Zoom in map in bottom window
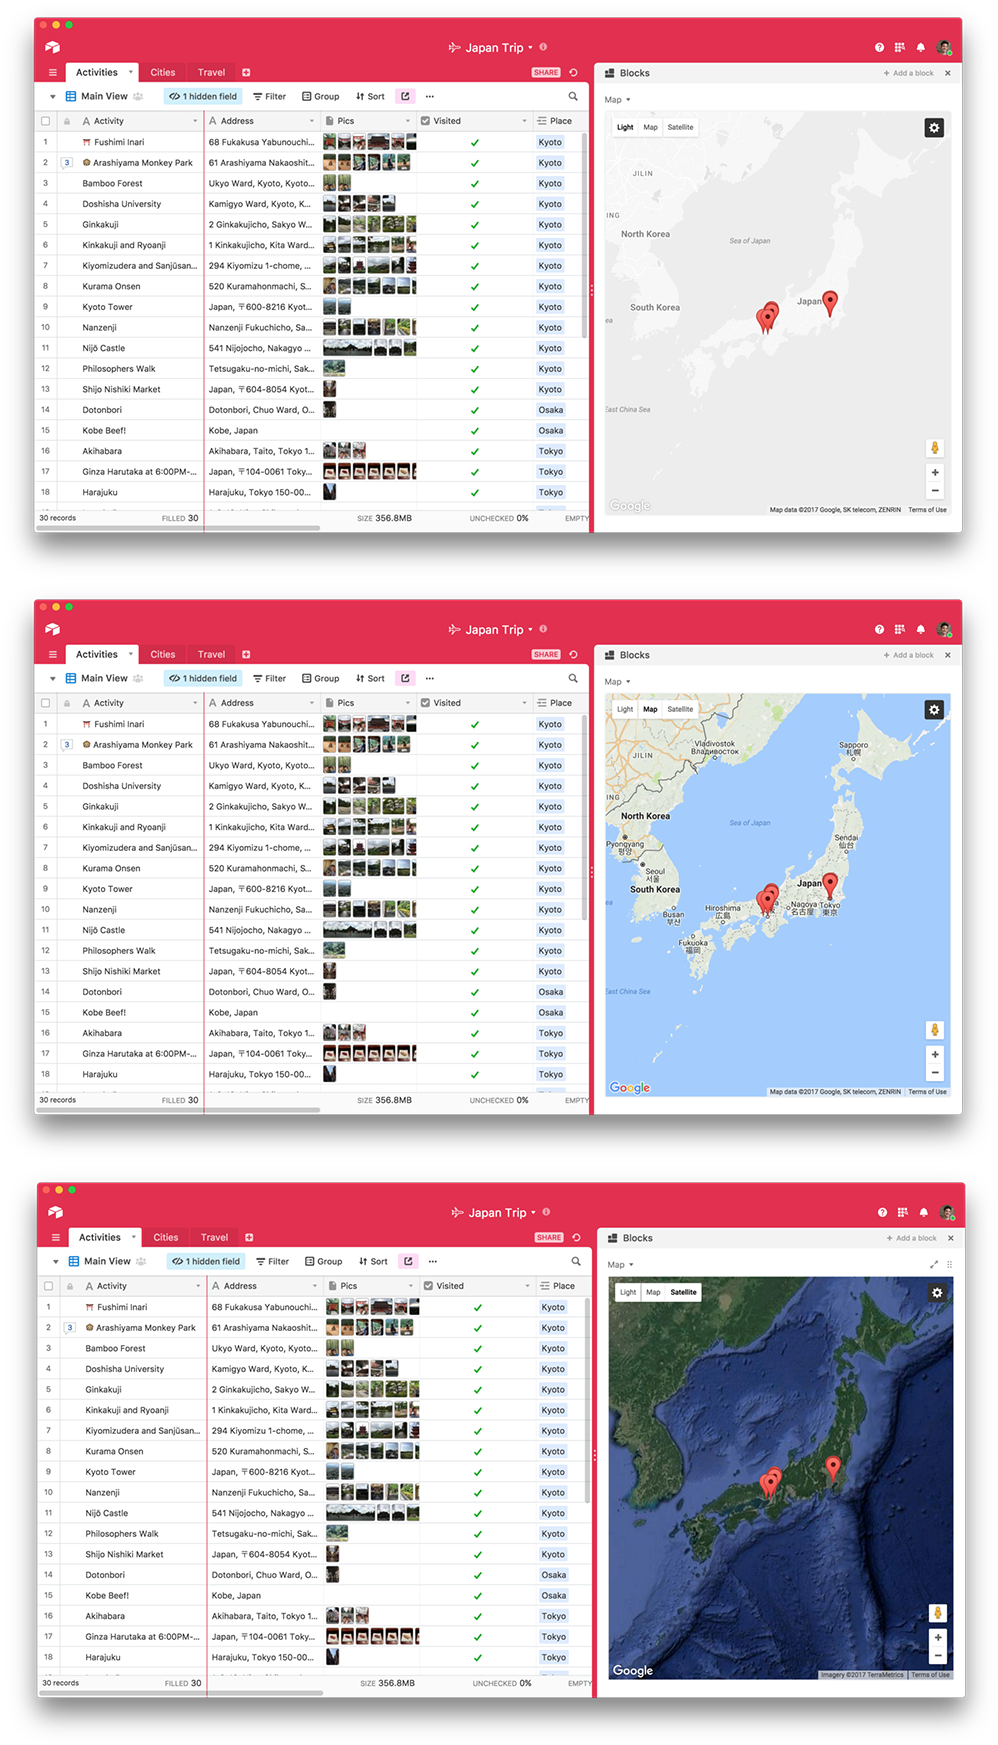Screen dimensions: 998x1745 [x=938, y=1638]
